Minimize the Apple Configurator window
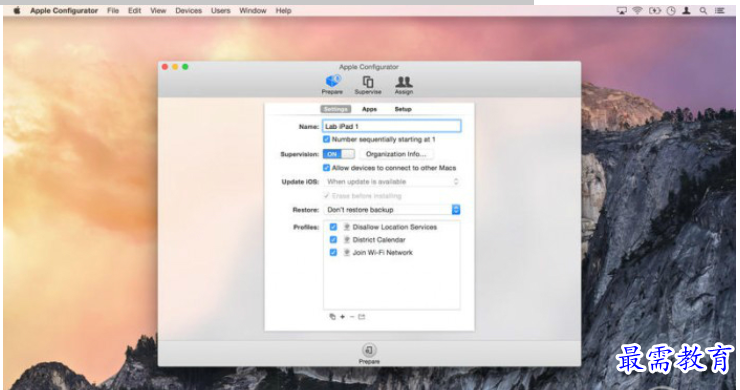Image resolution: width=740 pixels, height=390 pixels. coord(175,67)
